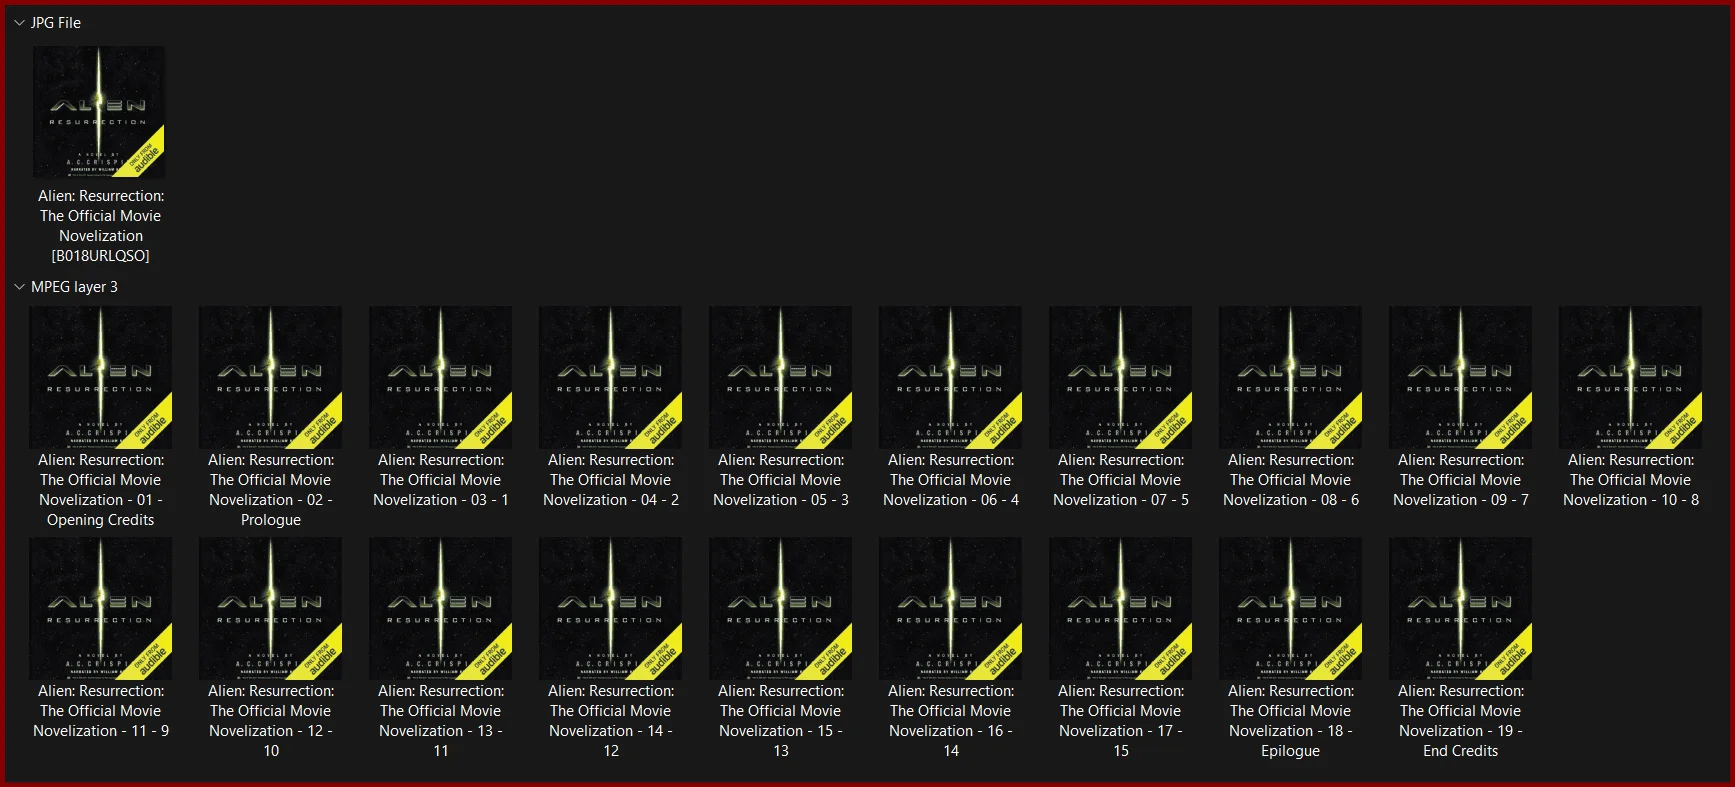Select thumbnail of track 15 - 13
The image size is (1735, 787).
[781, 608]
